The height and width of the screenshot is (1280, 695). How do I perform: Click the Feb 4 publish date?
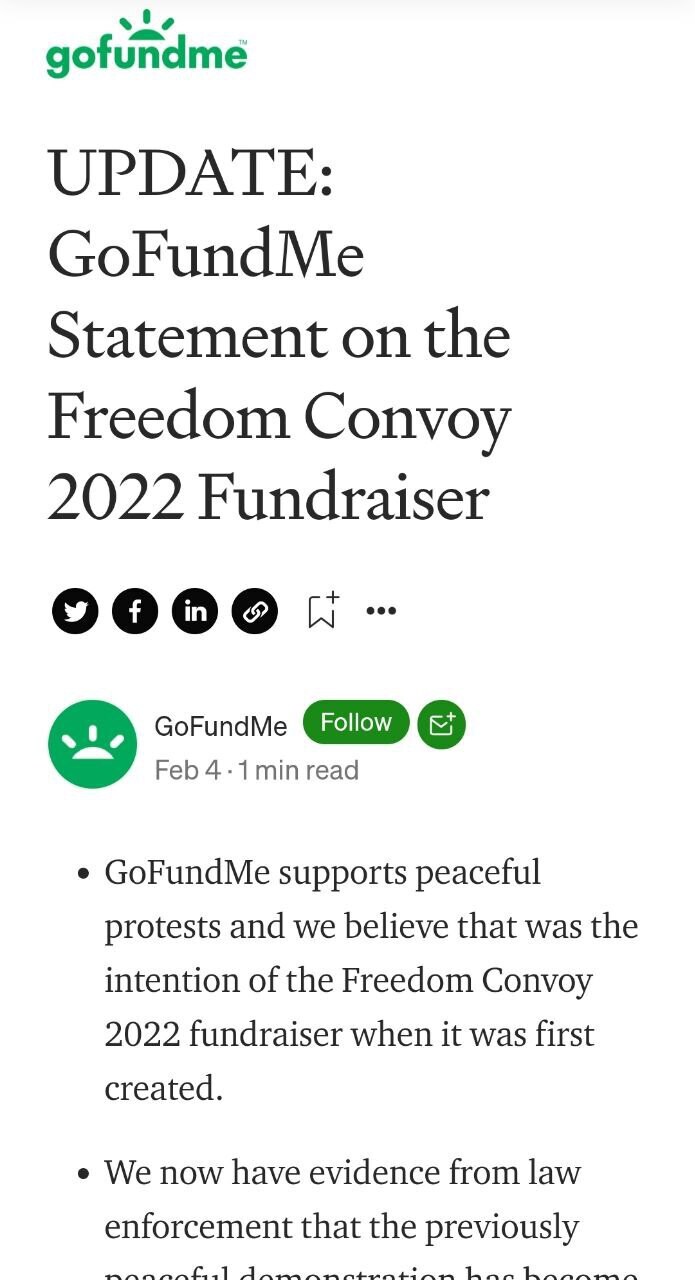[187, 770]
